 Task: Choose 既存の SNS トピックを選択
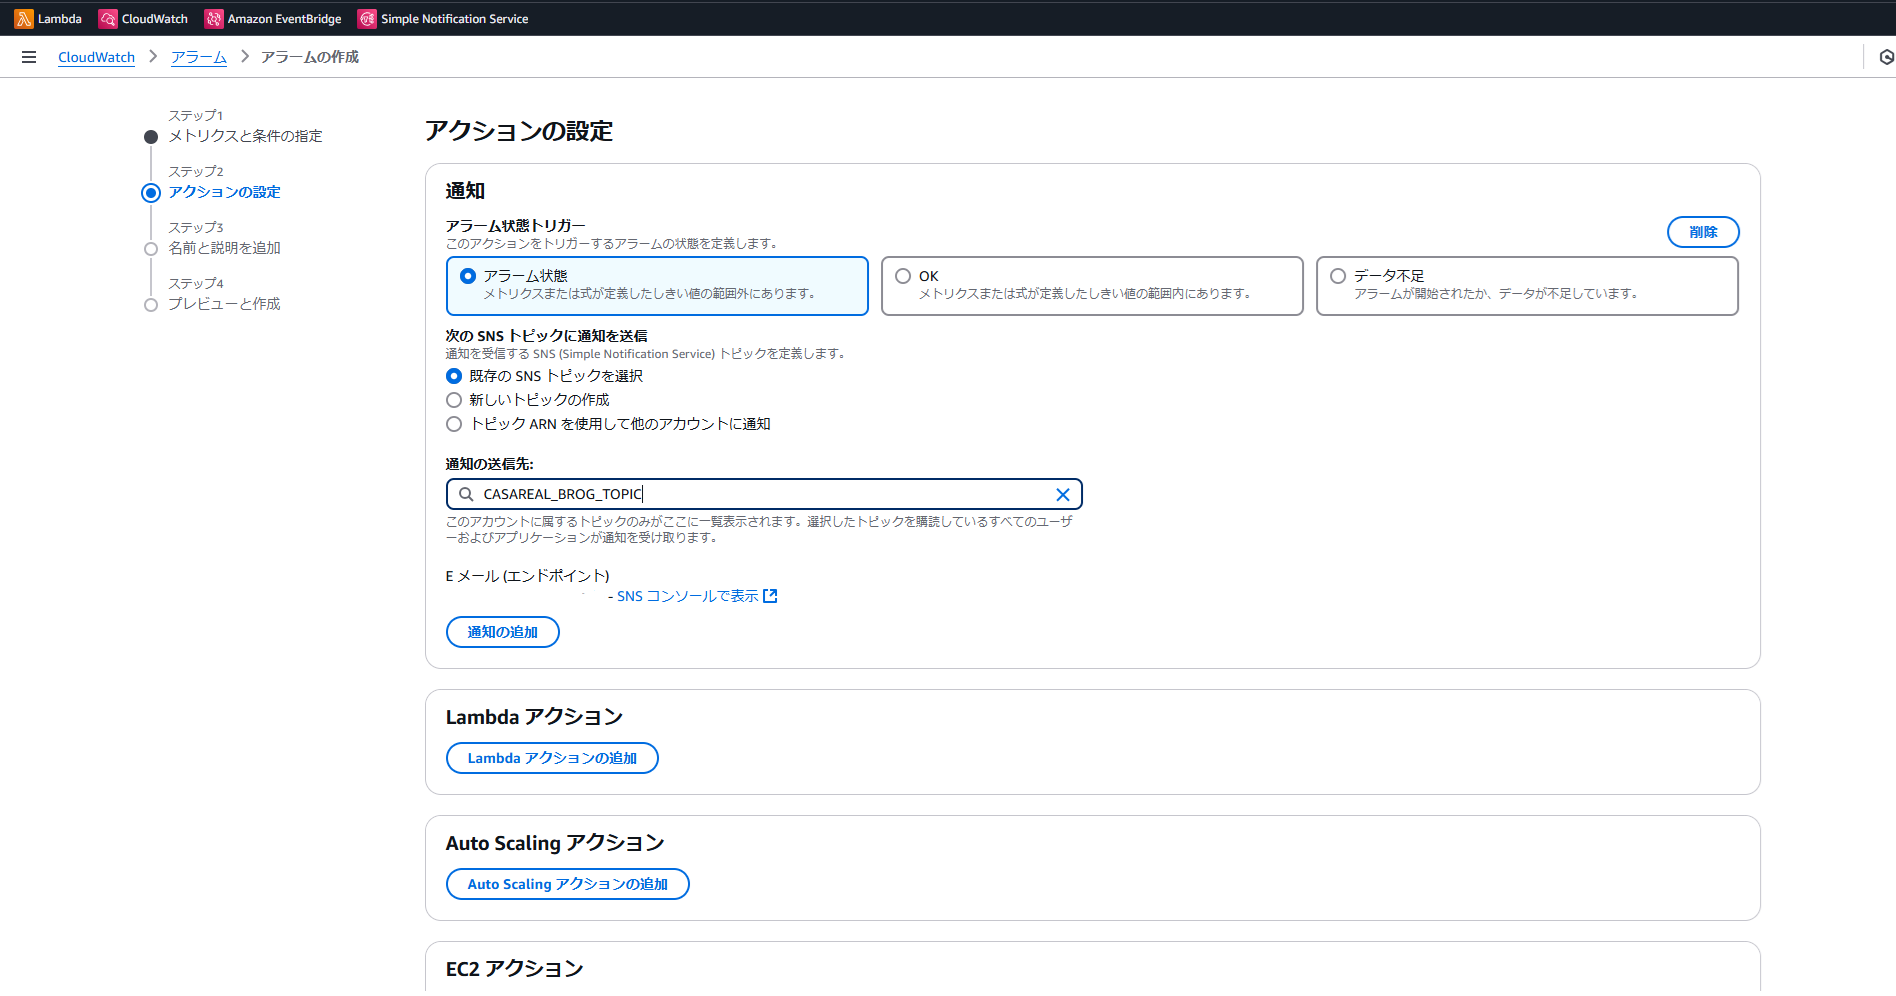click(x=454, y=376)
